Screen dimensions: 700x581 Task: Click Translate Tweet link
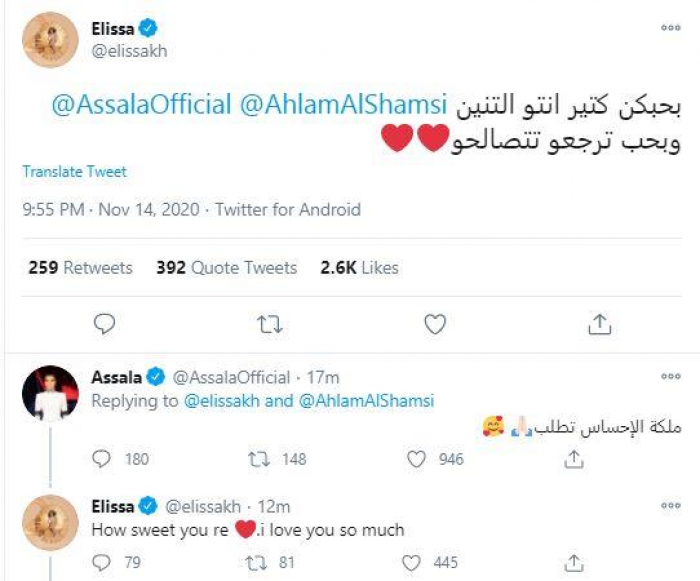(x=74, y=172)
